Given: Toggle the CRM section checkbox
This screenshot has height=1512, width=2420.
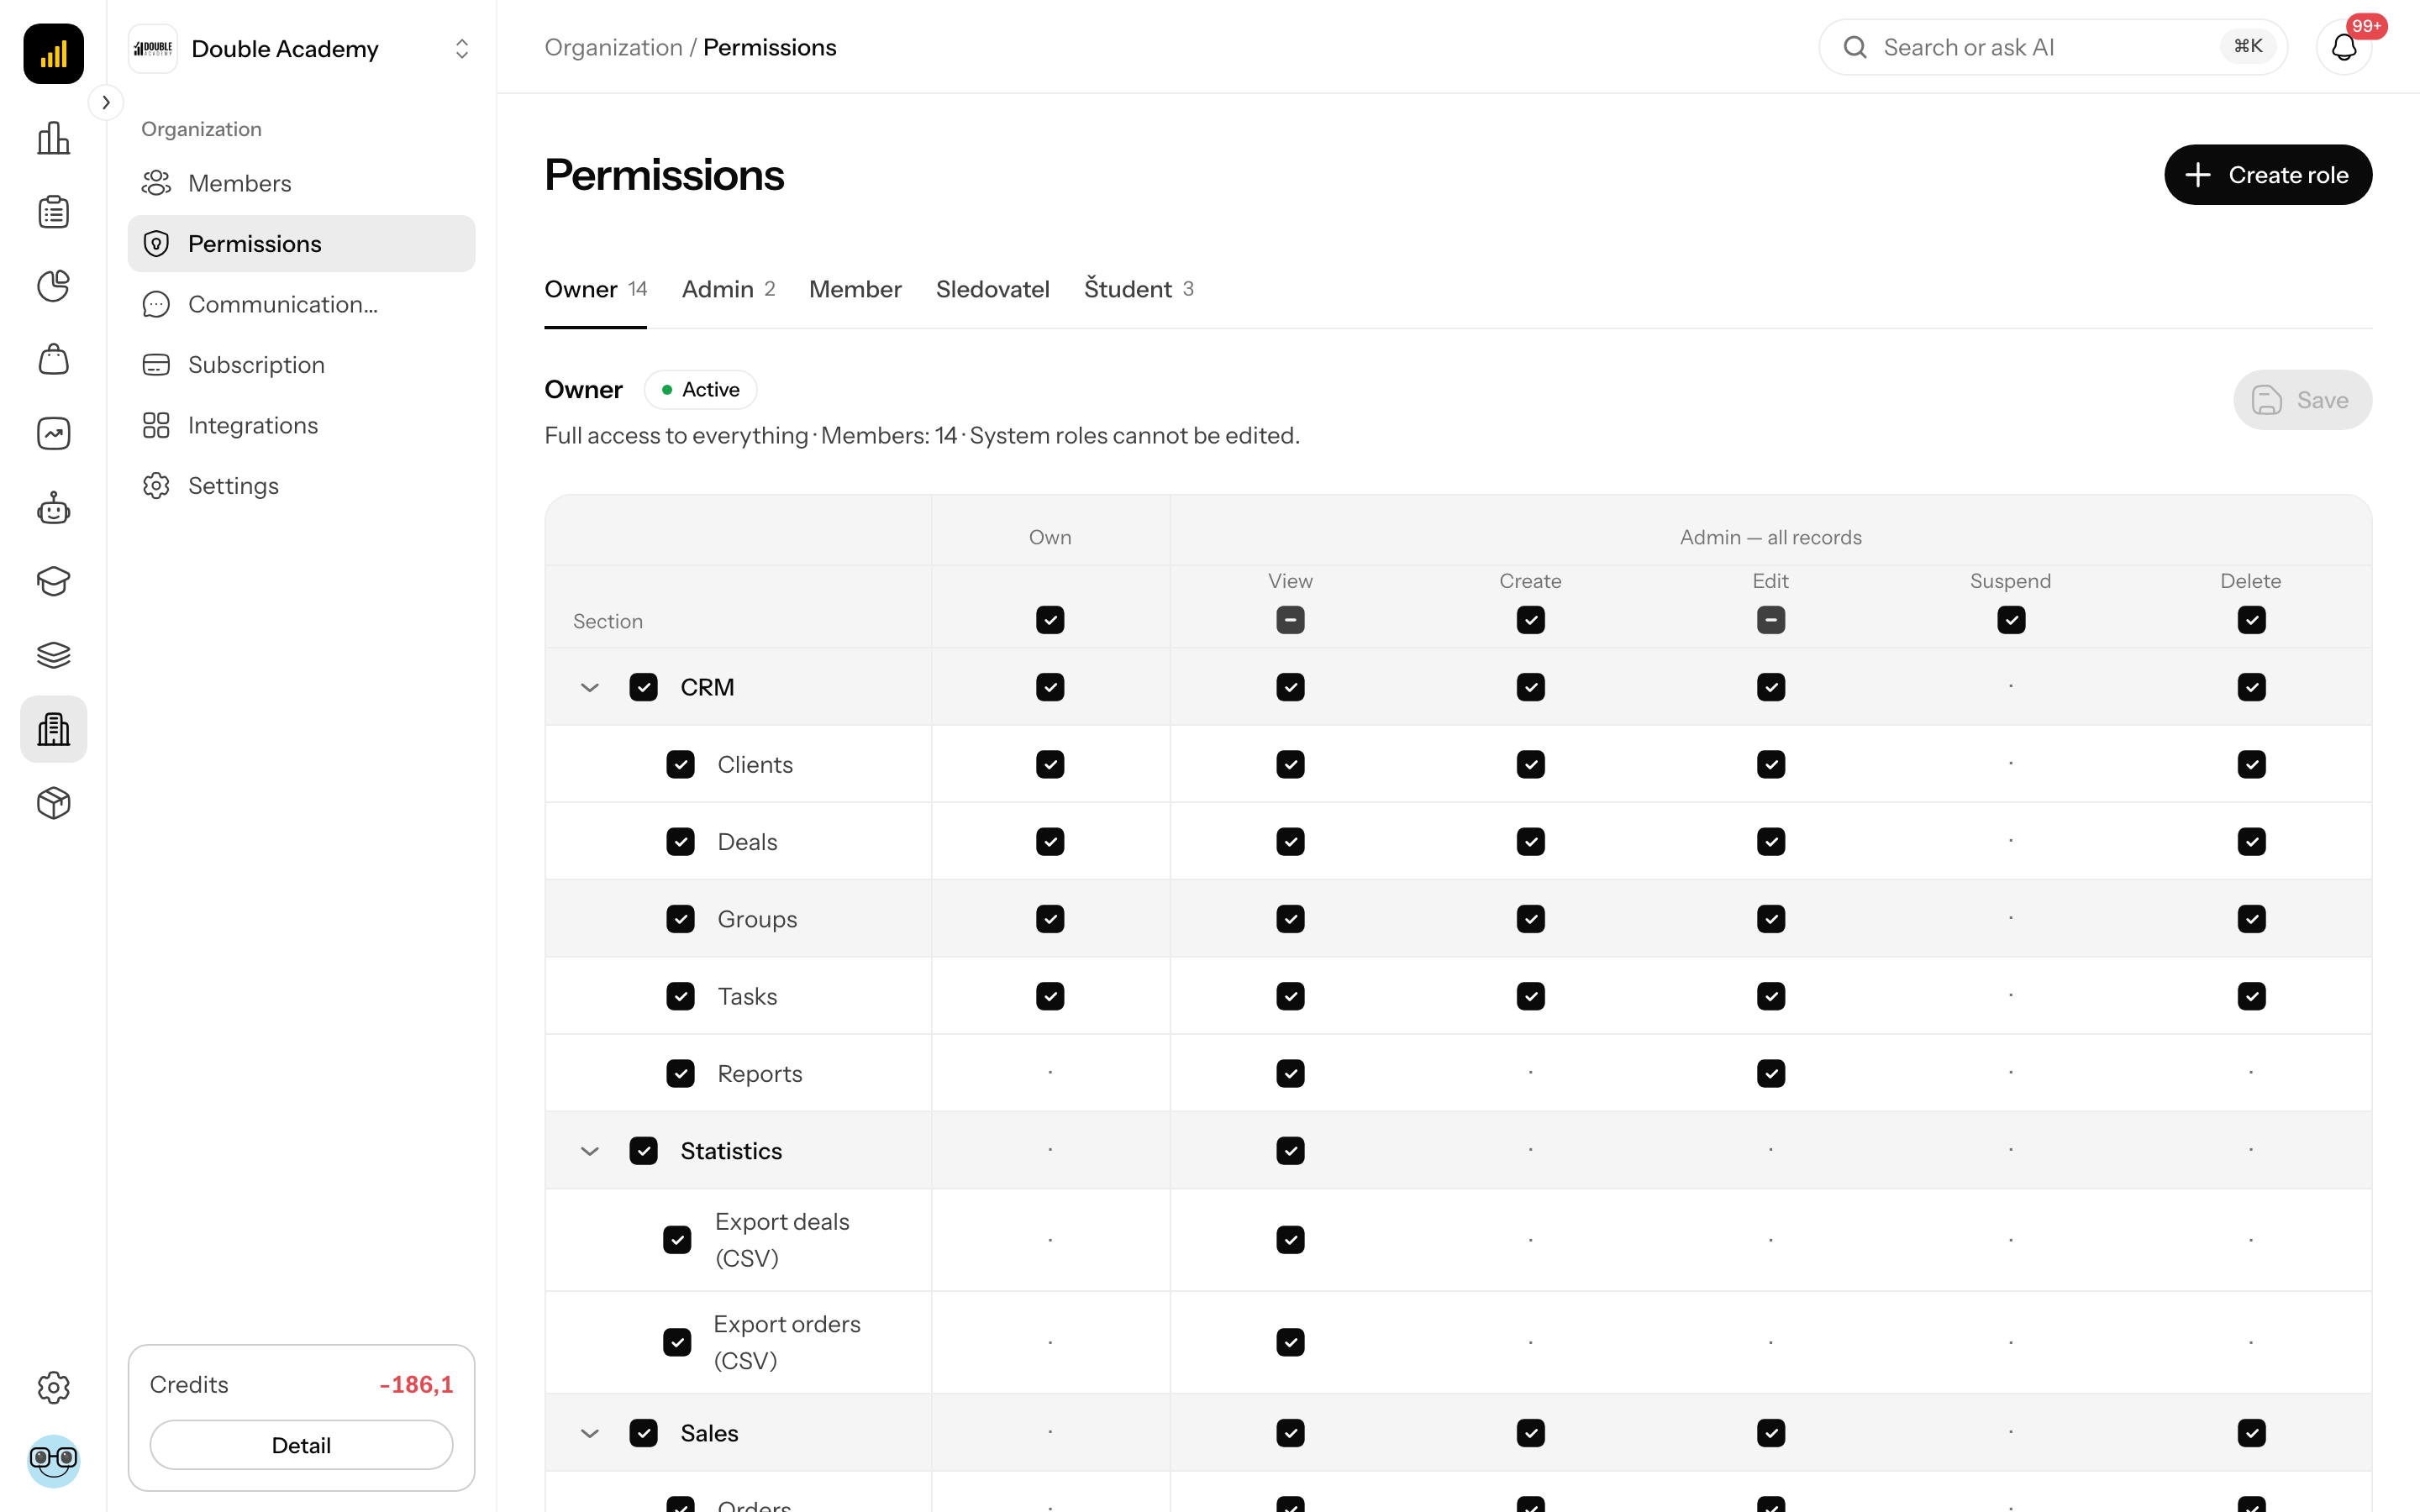Looking at the screenshot, I should tap(643, 687).
